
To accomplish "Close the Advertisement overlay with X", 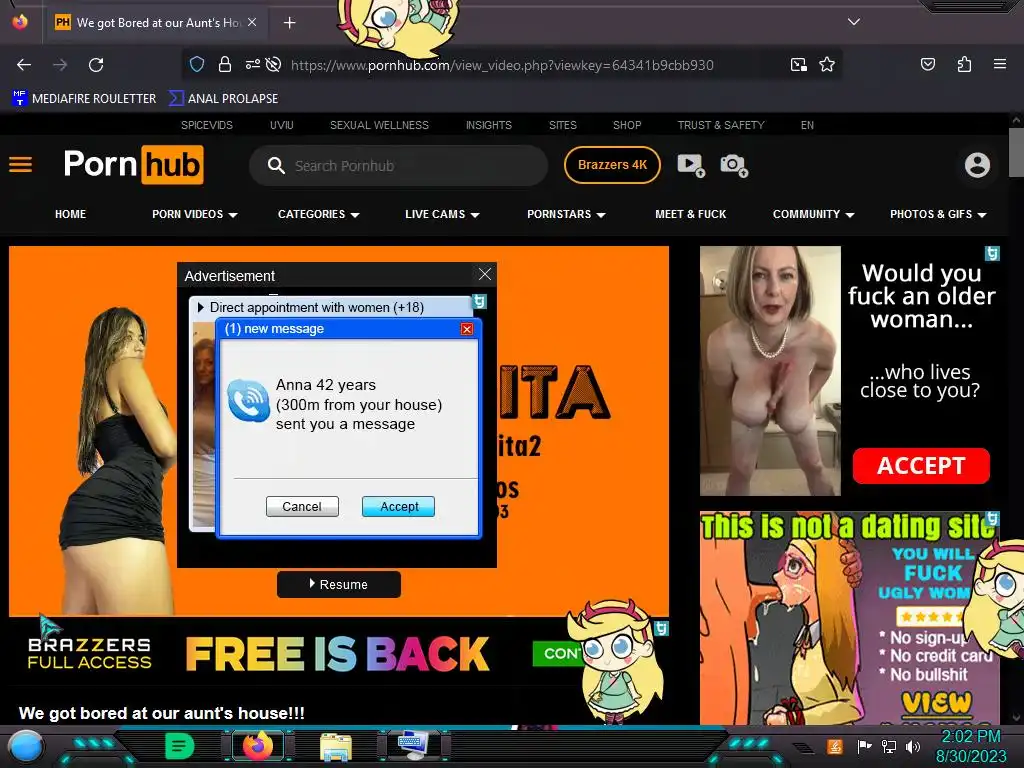I will [485, 274].
